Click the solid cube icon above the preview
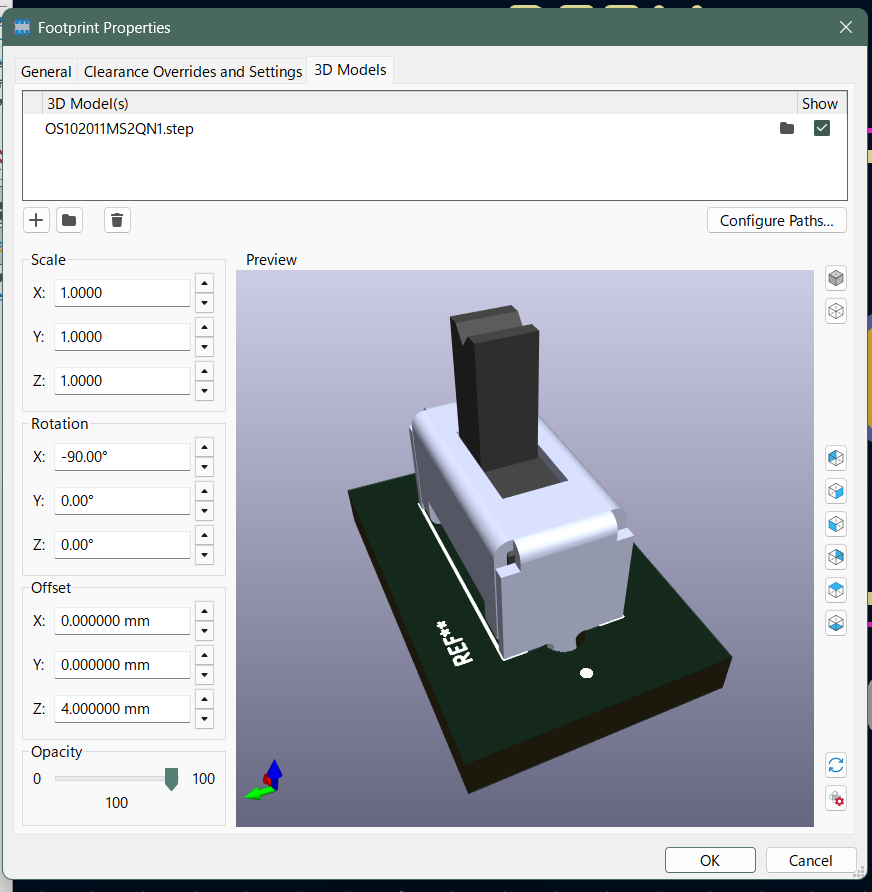The width and height of the screenshot is (872, 892). [836, 277]
